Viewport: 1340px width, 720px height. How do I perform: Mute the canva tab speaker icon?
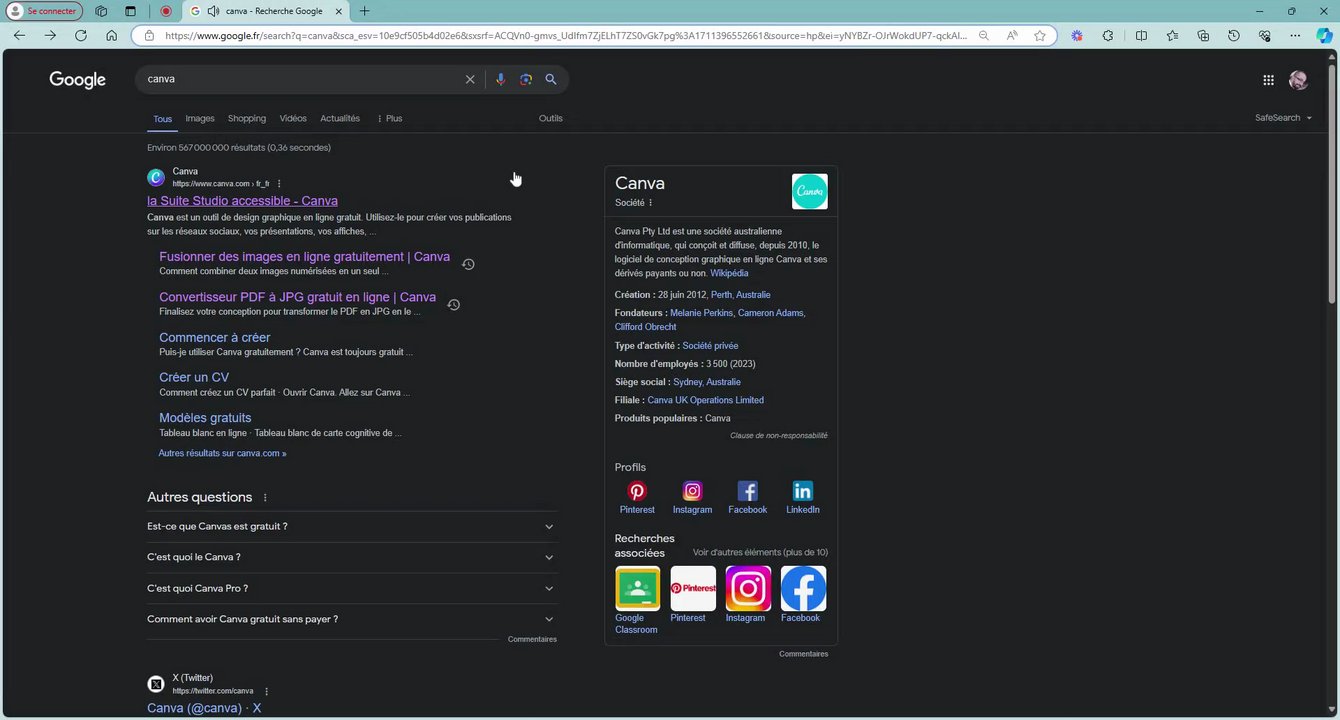click(213, 11)
